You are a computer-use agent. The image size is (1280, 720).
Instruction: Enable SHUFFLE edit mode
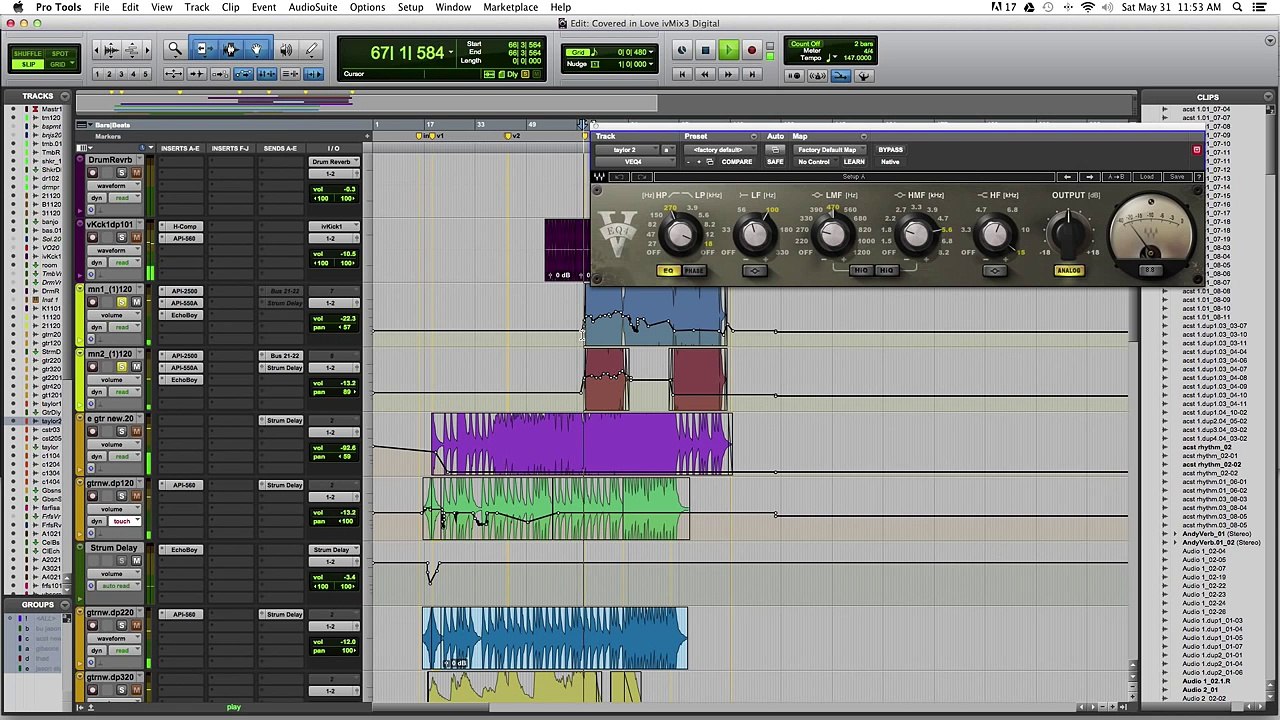[x=28, y=53]
